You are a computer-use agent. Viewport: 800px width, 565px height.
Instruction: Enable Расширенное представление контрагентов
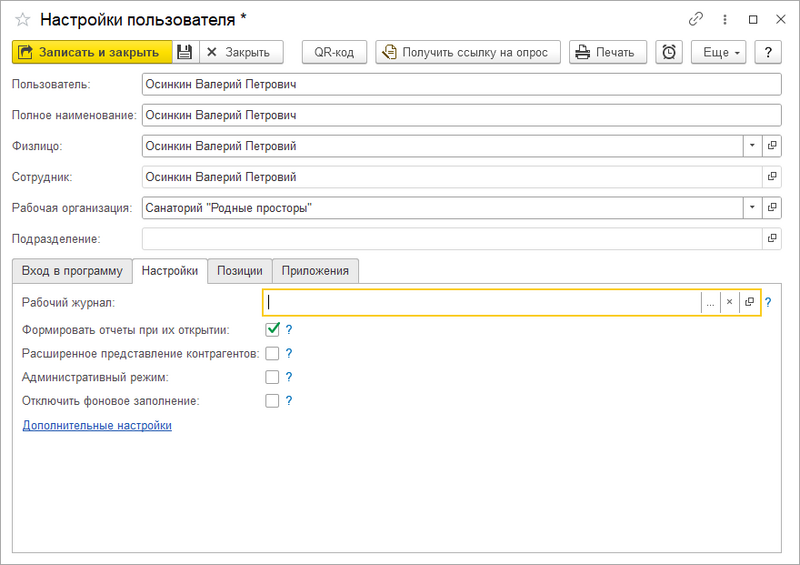(x=272, y=353)
